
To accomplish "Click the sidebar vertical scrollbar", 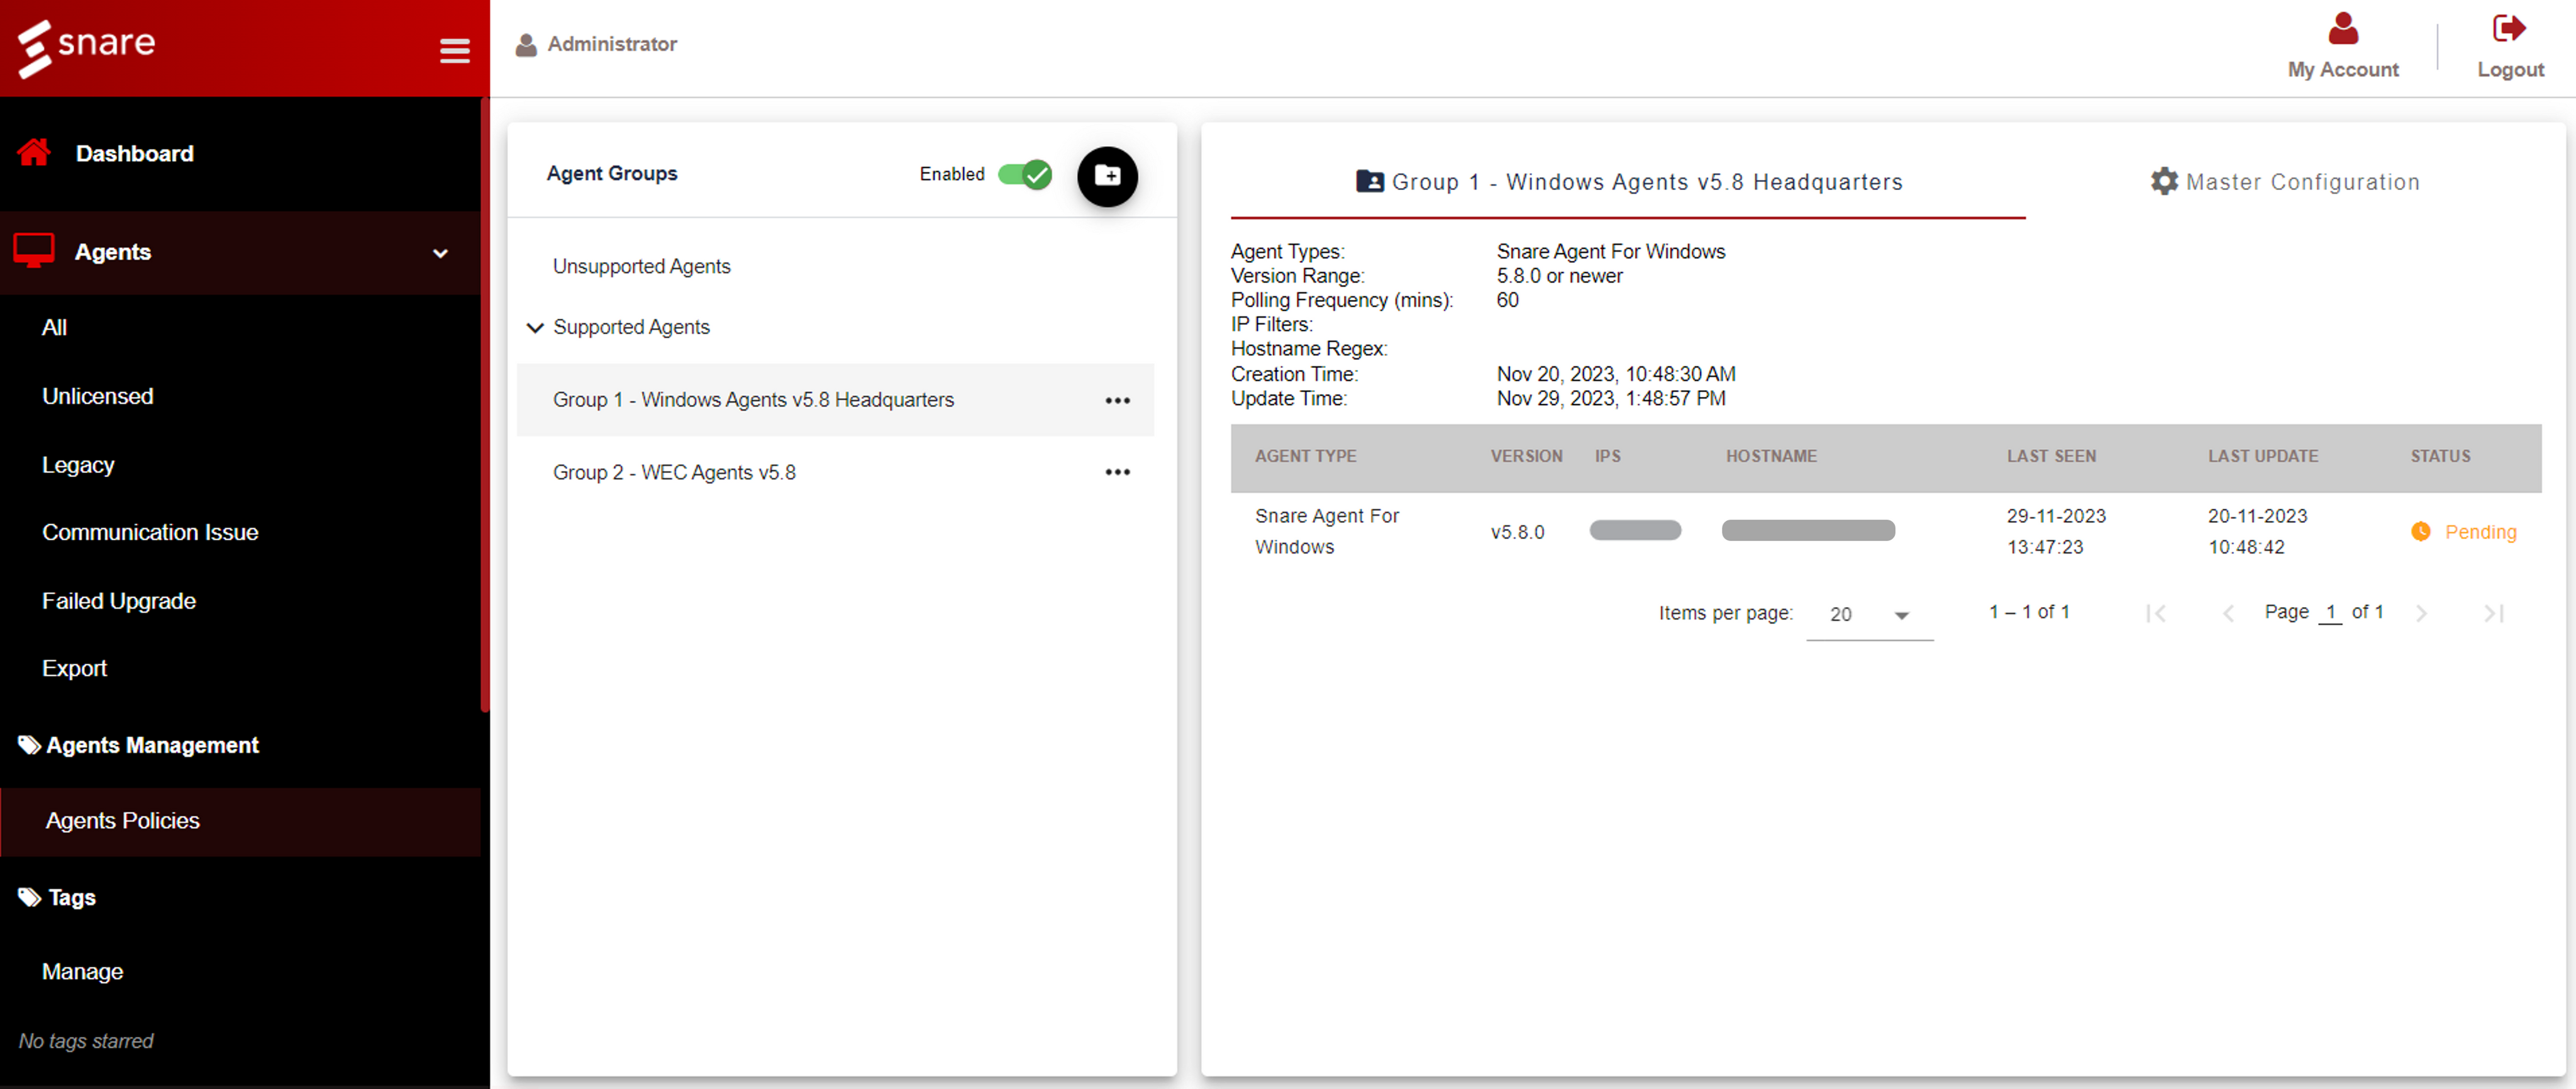I will click(485, 405).
